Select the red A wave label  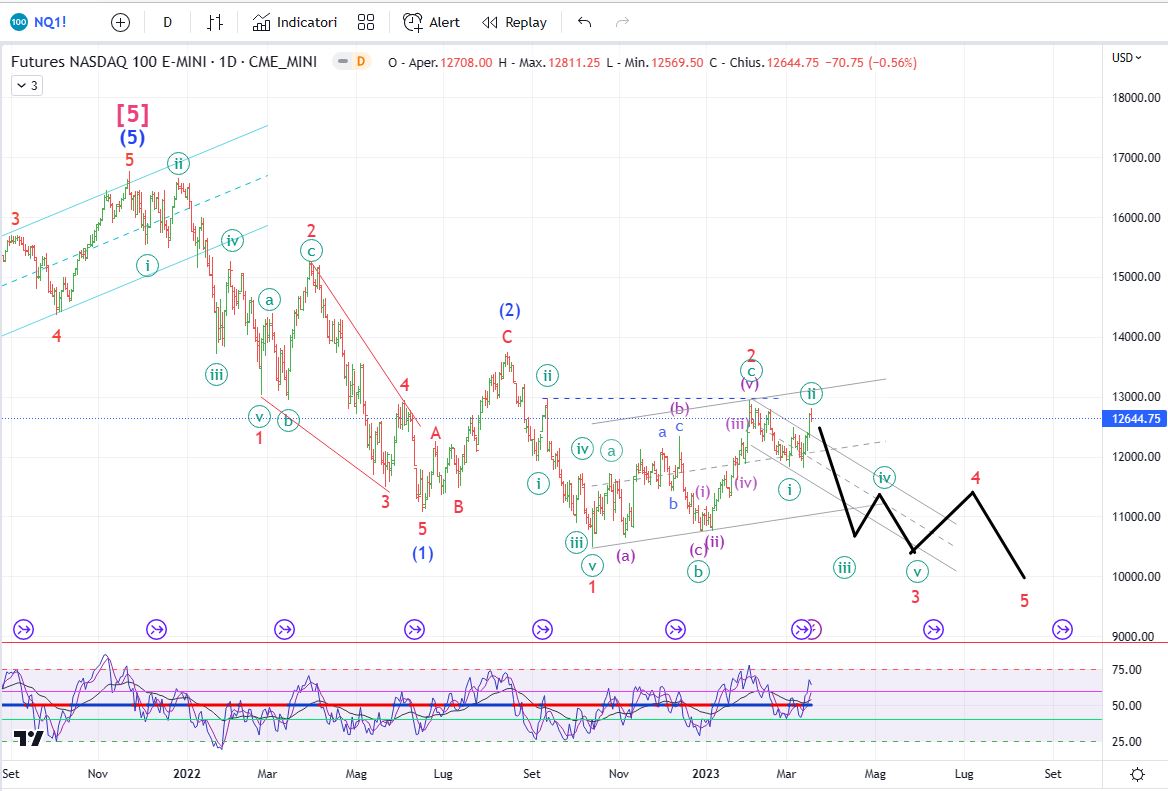pyautogui.click(x=436, y=433)
